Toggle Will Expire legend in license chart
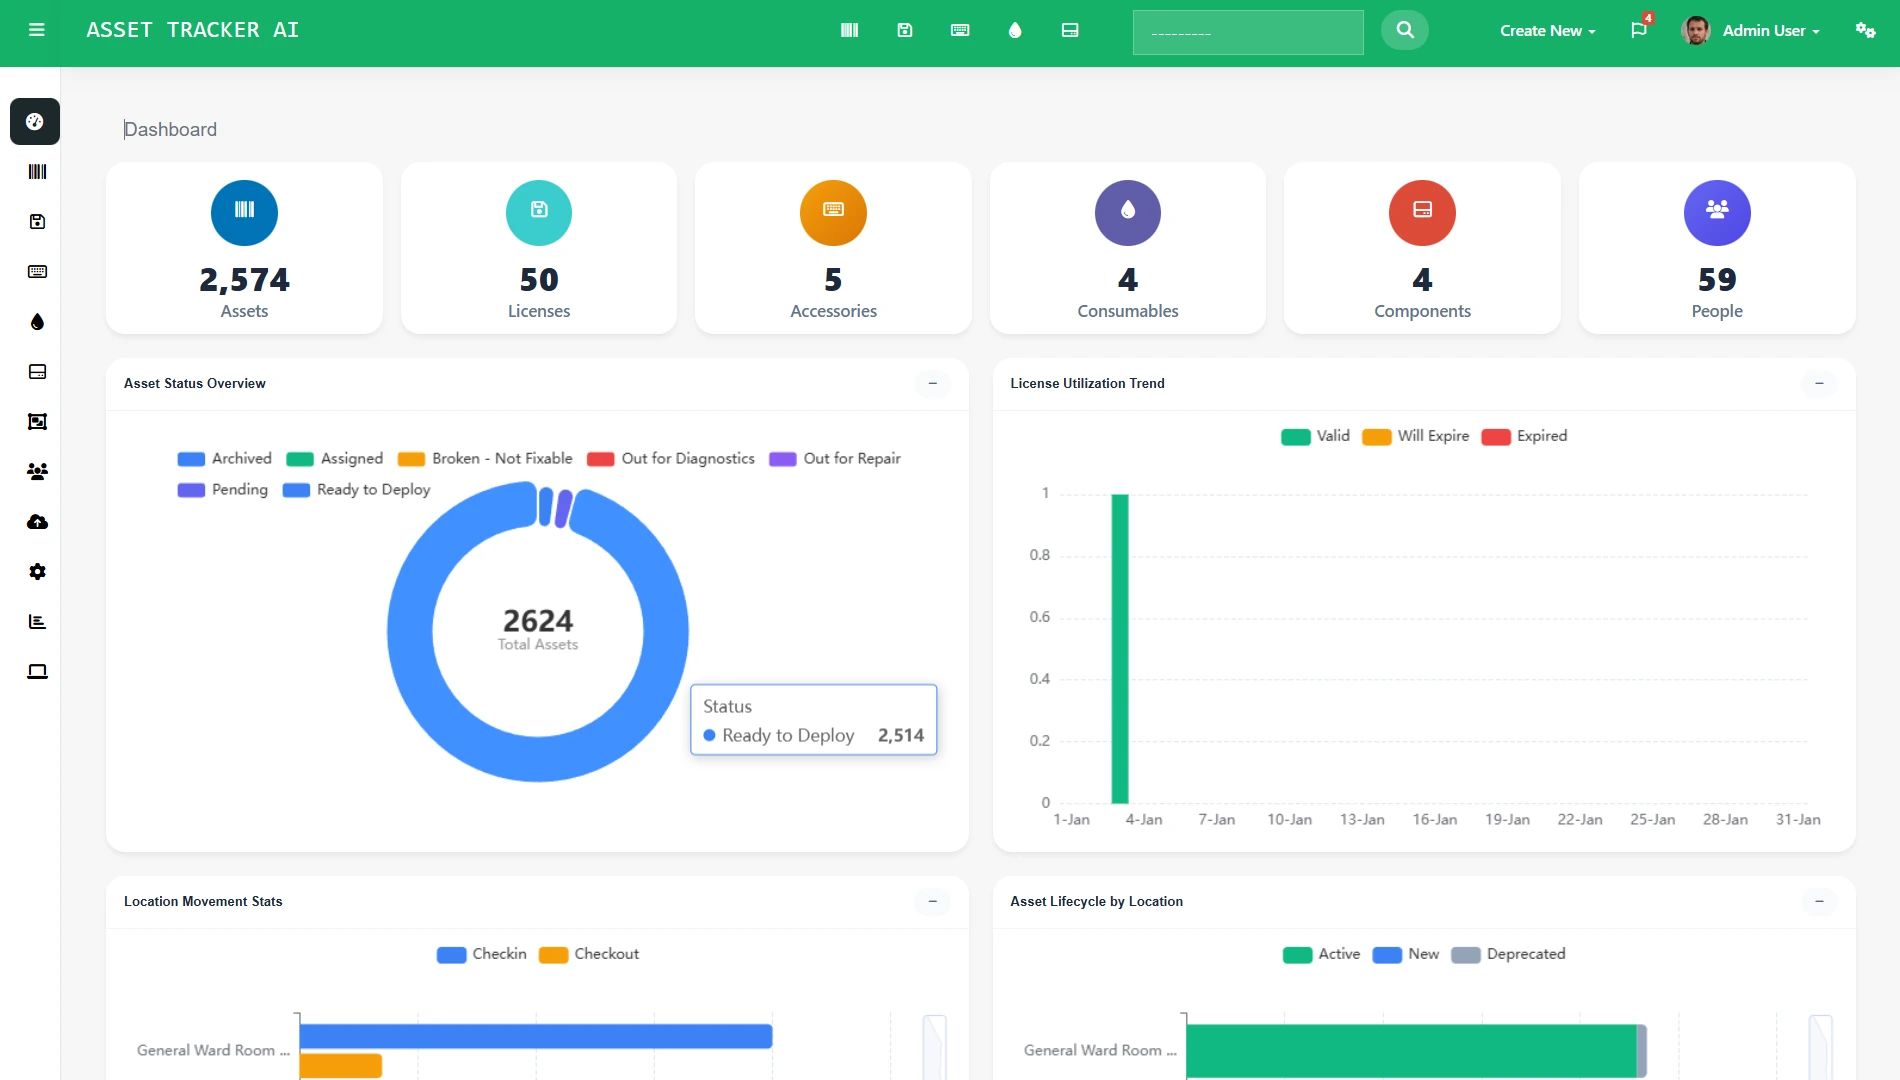 pyautogui.click(x=1416, y=436)
